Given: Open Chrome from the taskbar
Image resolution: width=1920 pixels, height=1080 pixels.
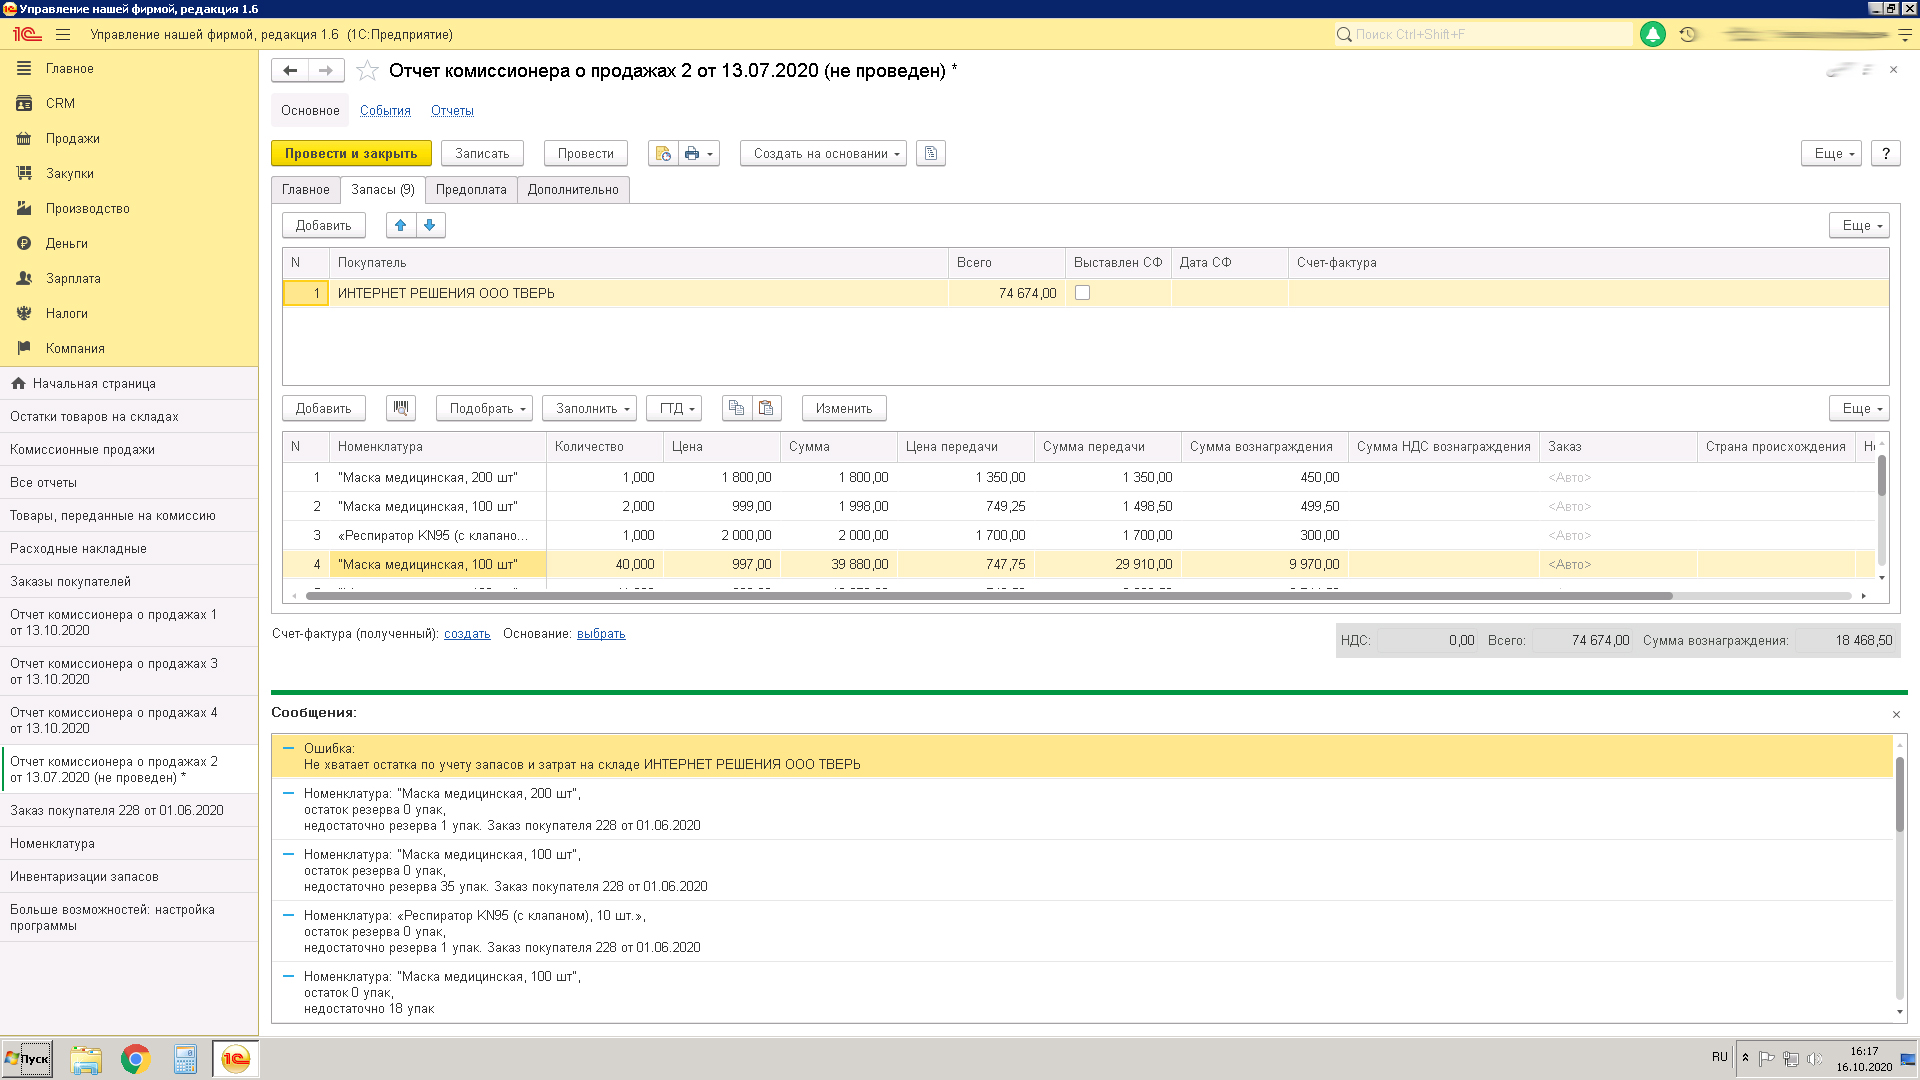Looking at the screenshot, I should coord(135,1059).
